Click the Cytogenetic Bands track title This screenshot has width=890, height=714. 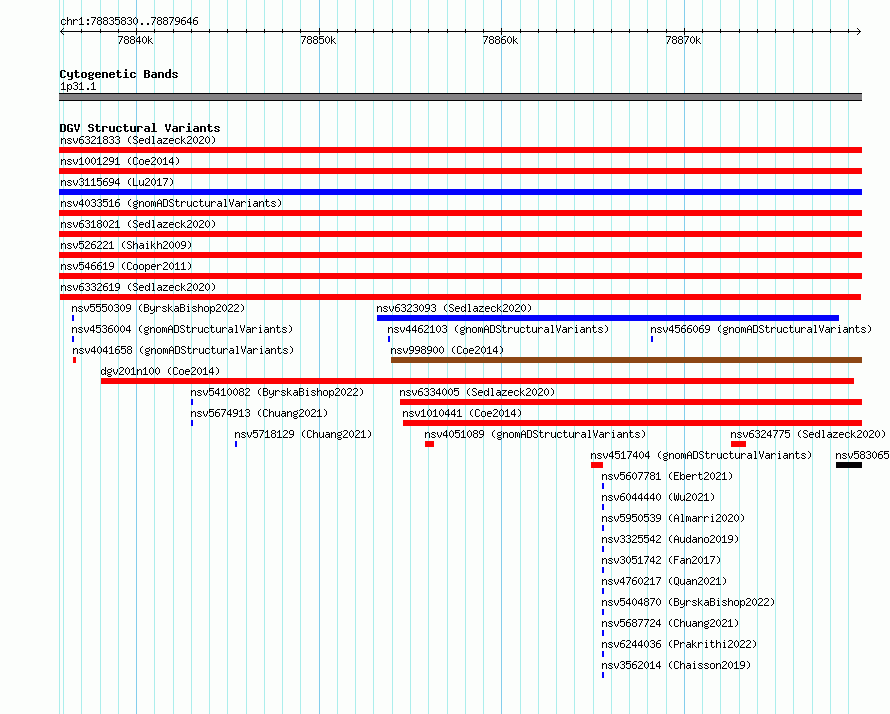pos(119,74)
